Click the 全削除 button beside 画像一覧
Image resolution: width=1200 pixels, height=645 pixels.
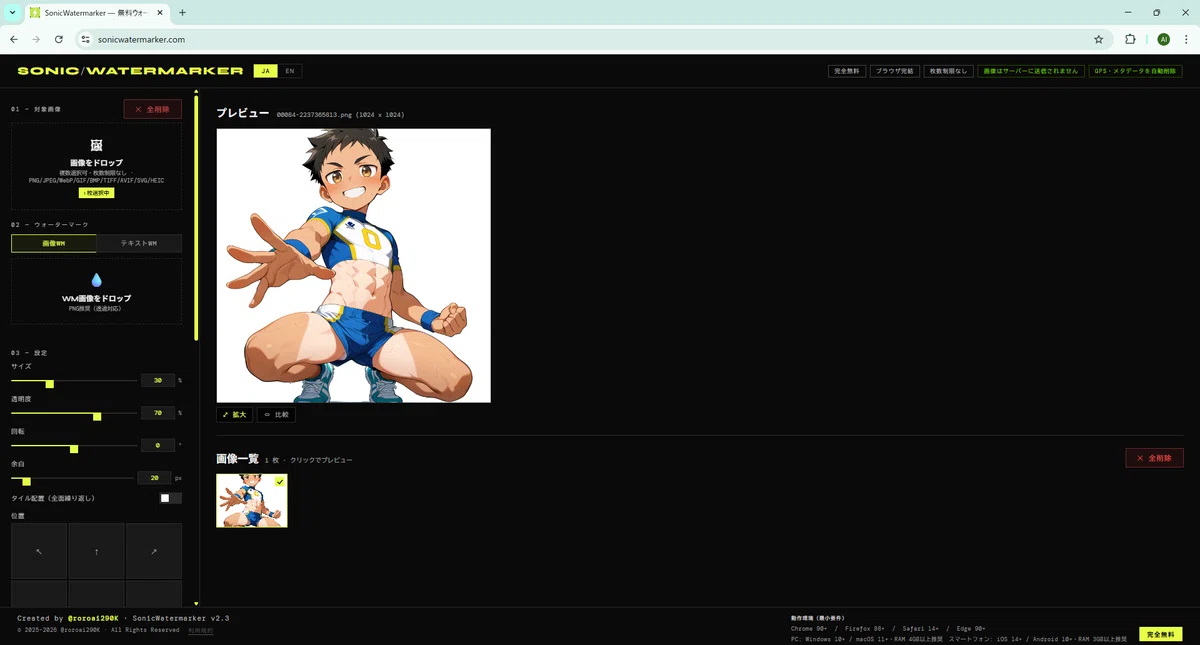[x=1154, y=458]
